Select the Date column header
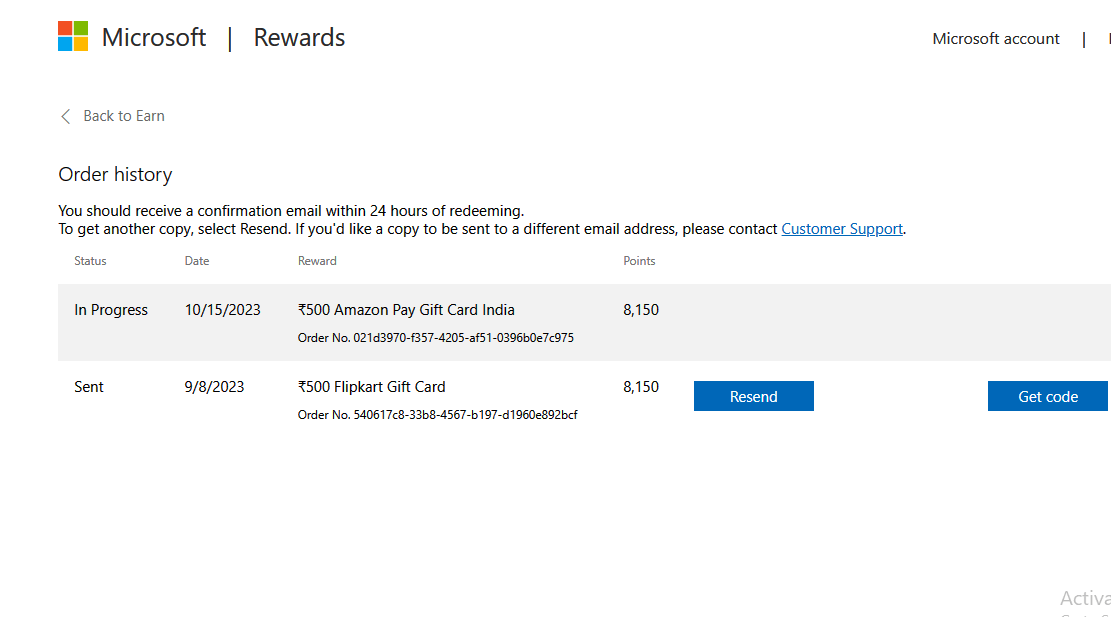 click(197, 261)
